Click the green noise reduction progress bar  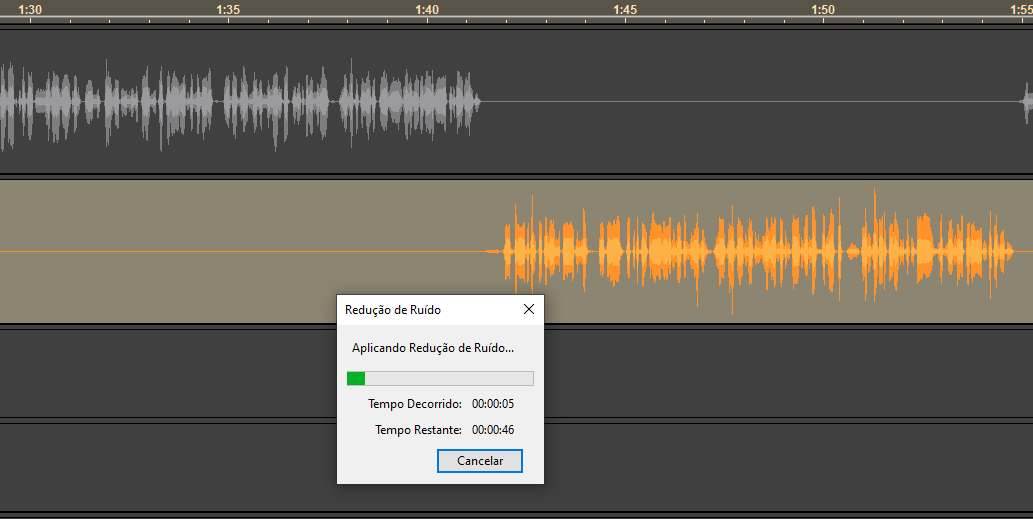[440, 378]
